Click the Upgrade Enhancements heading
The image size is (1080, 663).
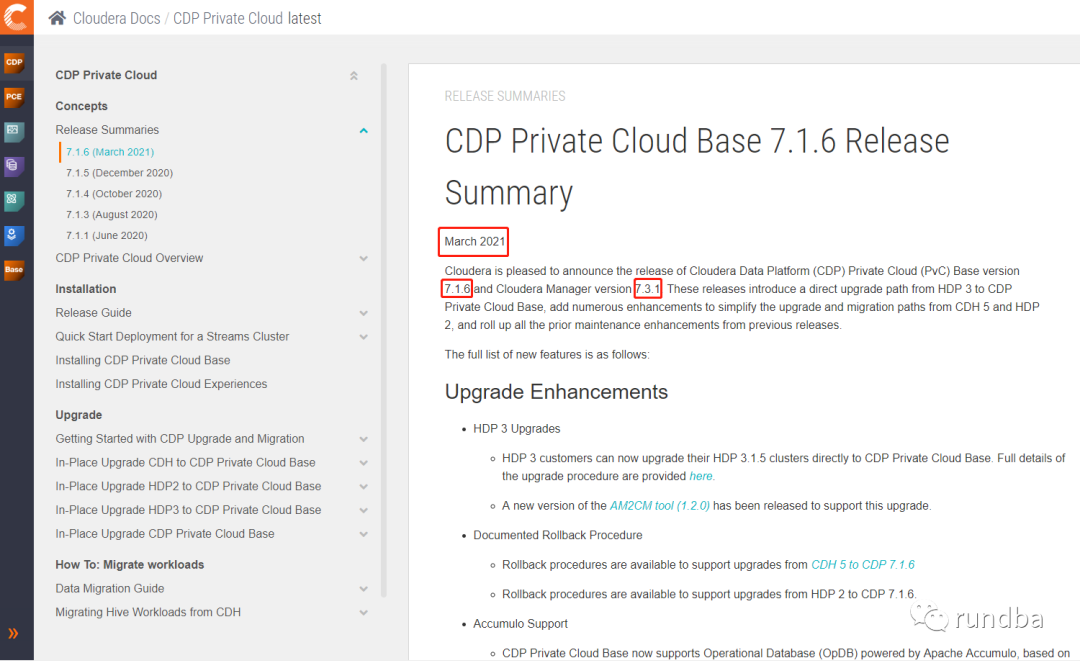[x=557, y=392]
